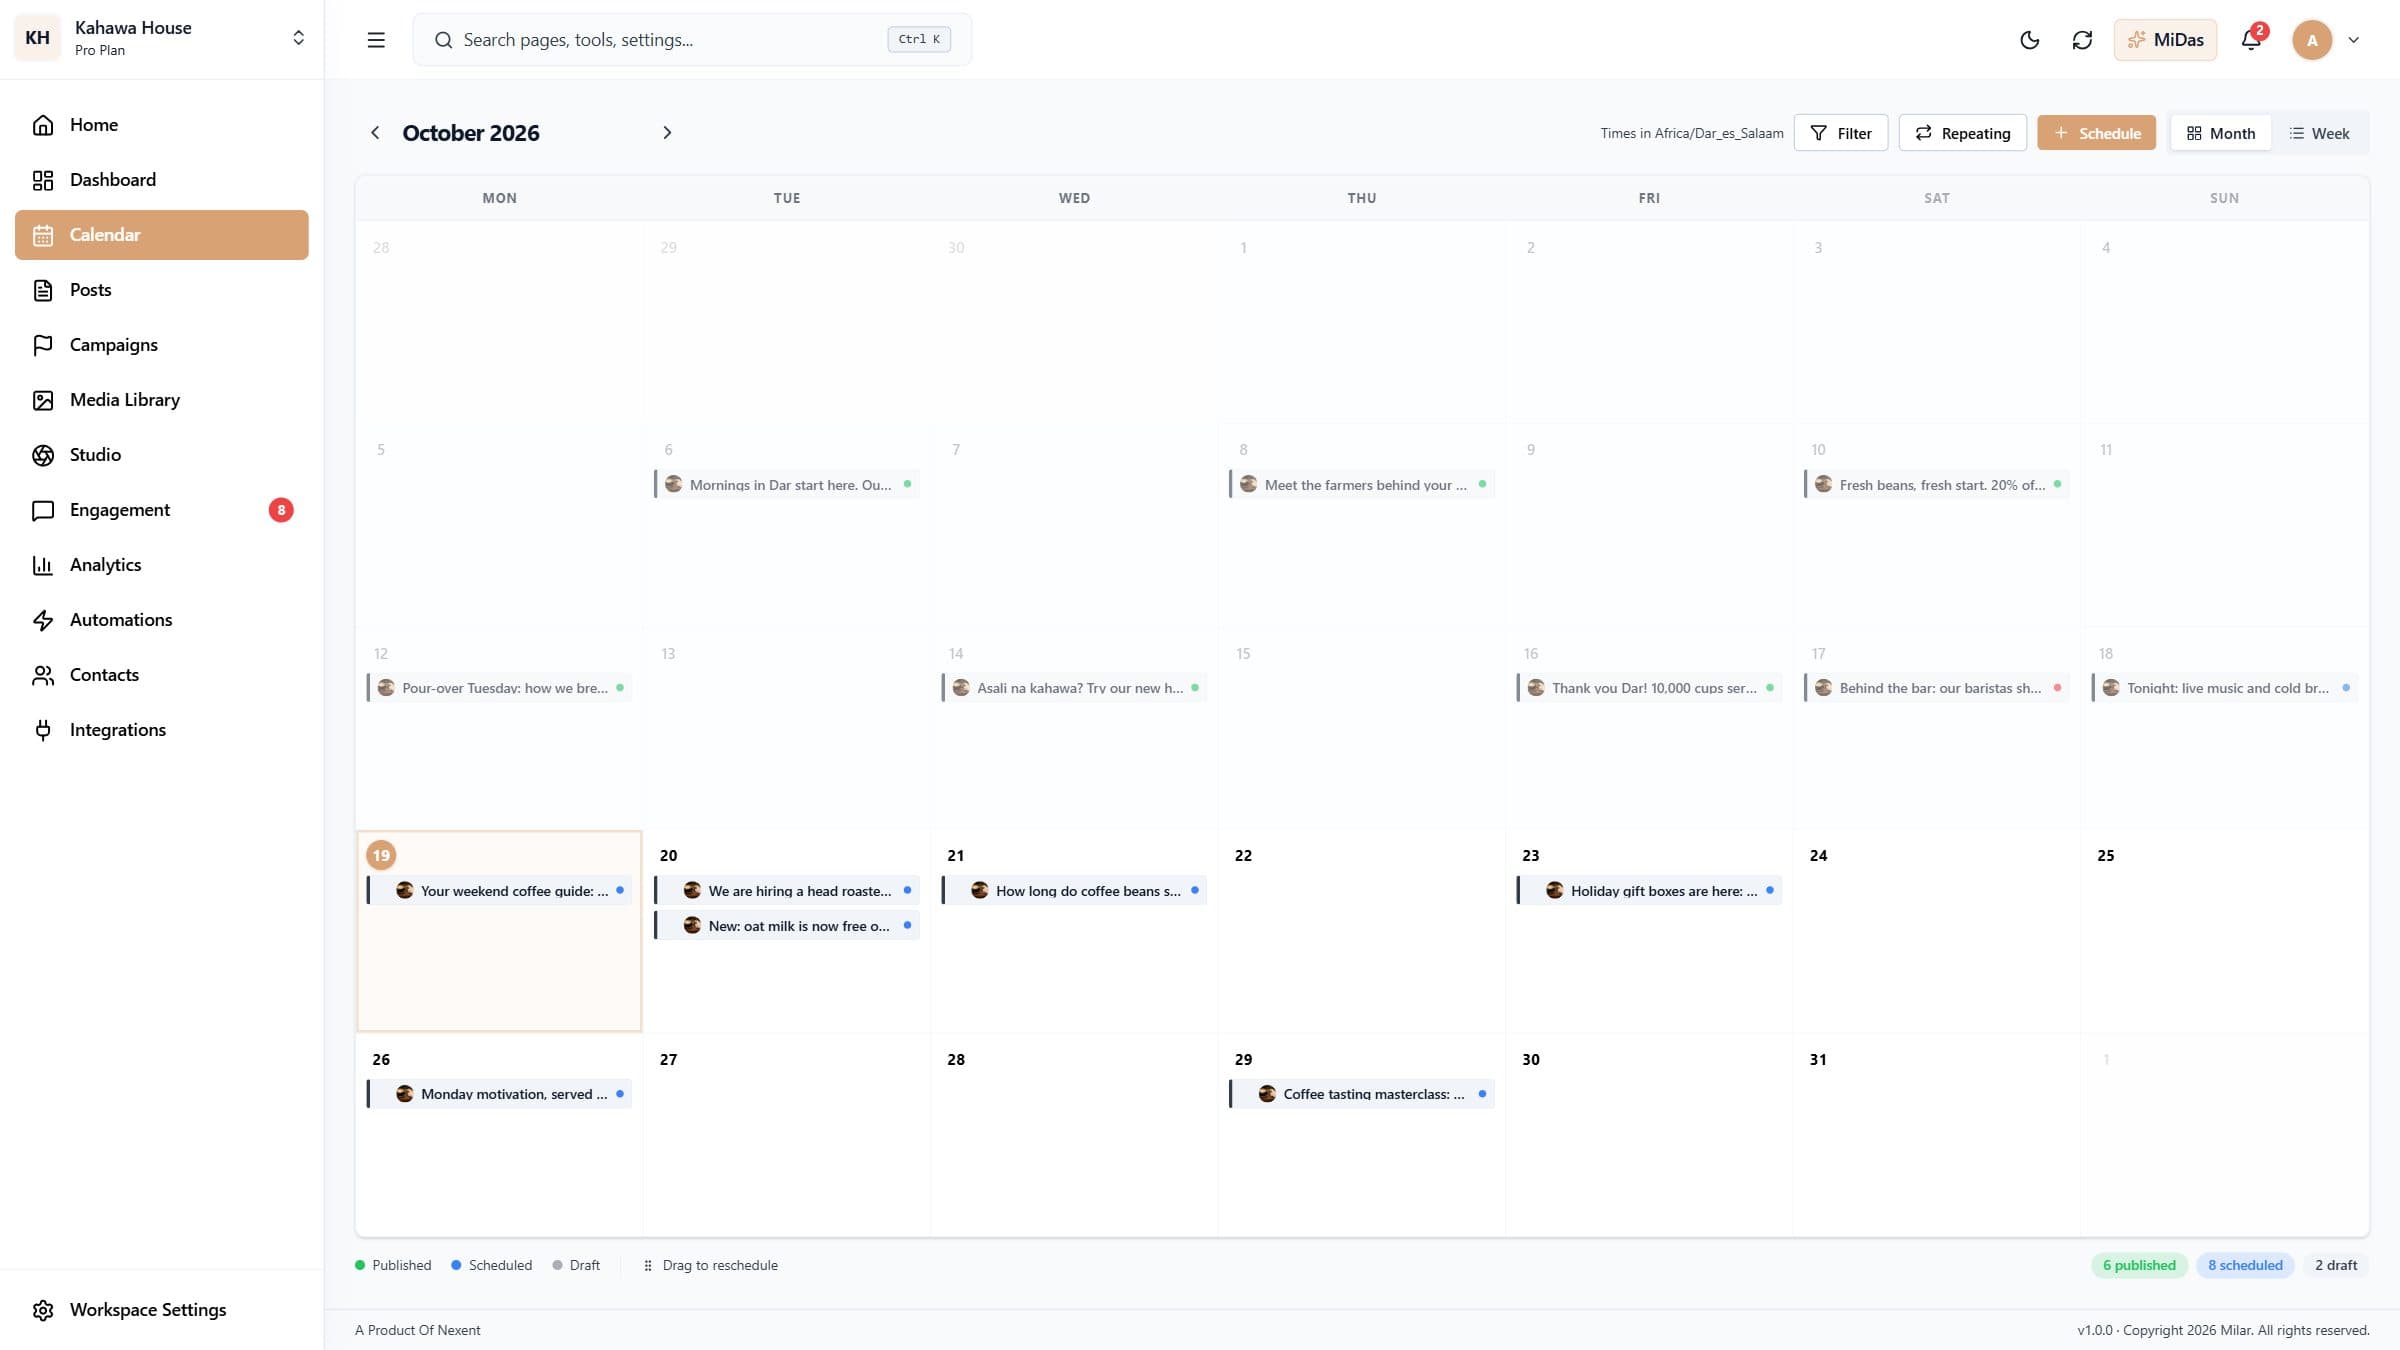Open Contacts people icon
This screenshot has height=1350, width=2400.
43,675
